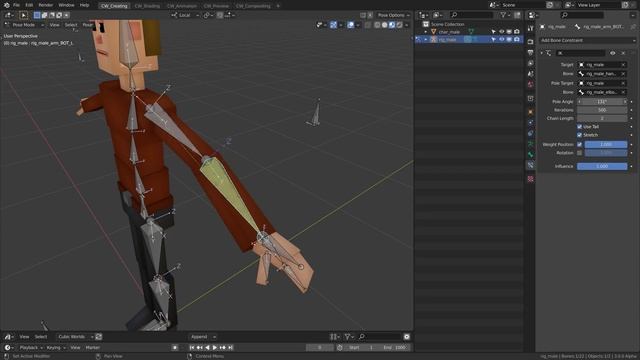This screenshot has height=360, width=640.
Task: Open the Blender logo menu
Action: pyautogui.click(x=6, y=5)
